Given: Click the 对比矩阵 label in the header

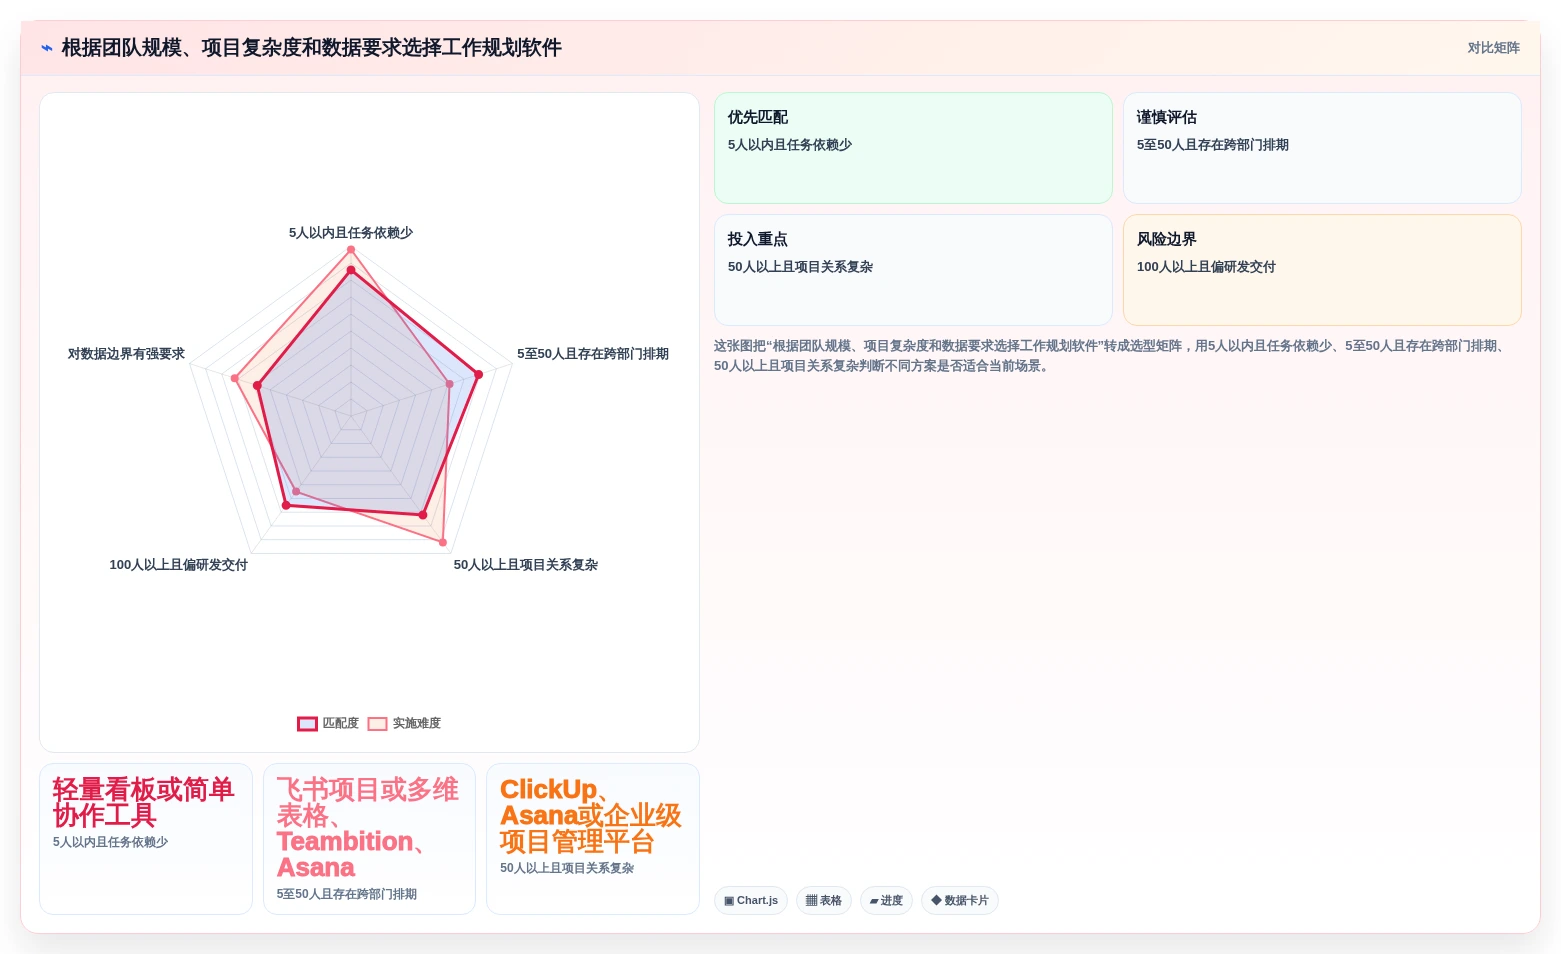Looking at the screenshot, I should (1493, 48).
